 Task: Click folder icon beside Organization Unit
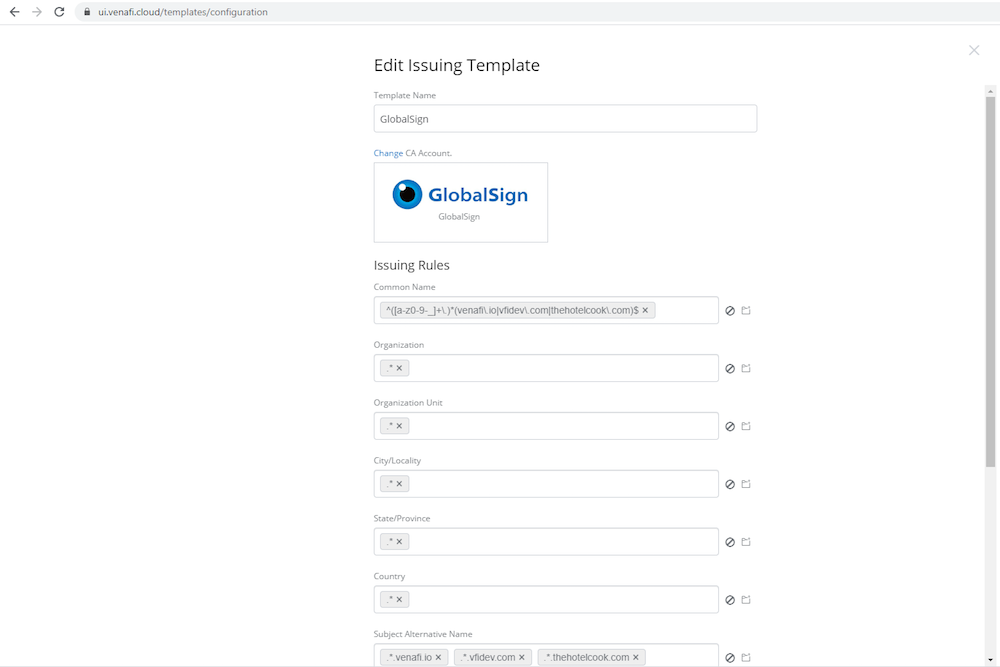746,426
